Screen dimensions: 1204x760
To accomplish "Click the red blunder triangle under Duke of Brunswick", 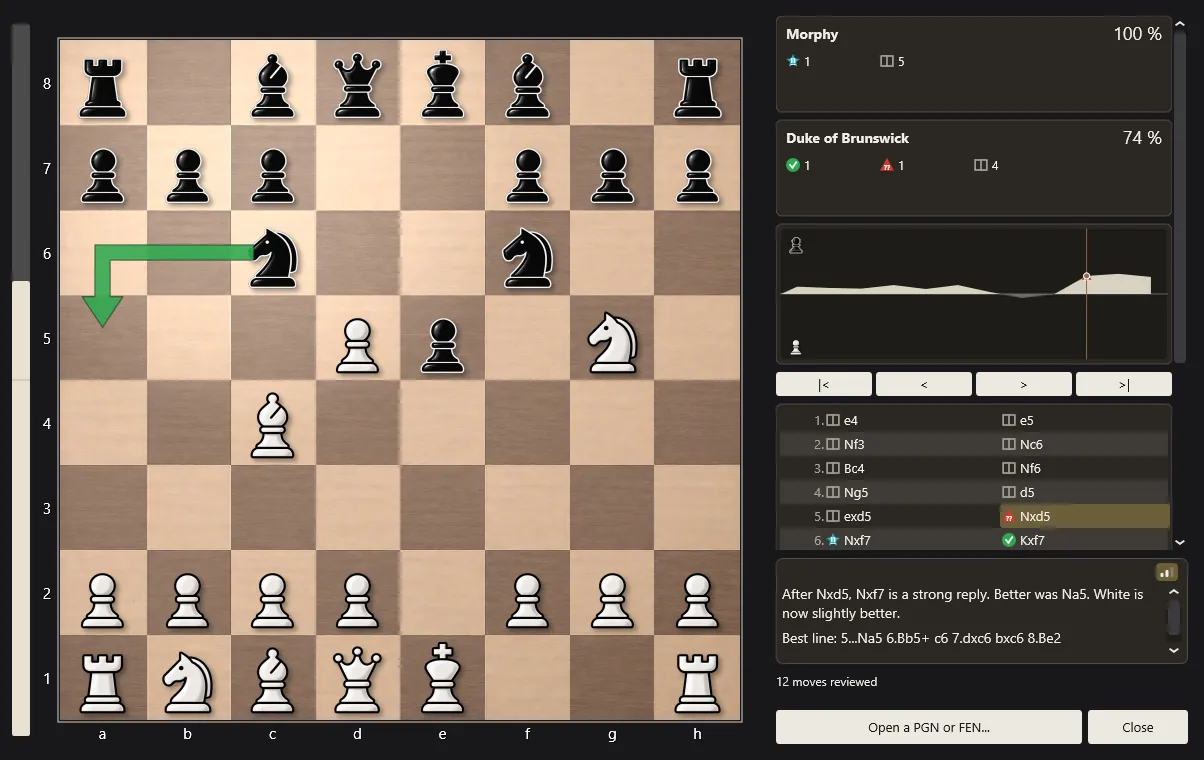I will pos(886,165).
